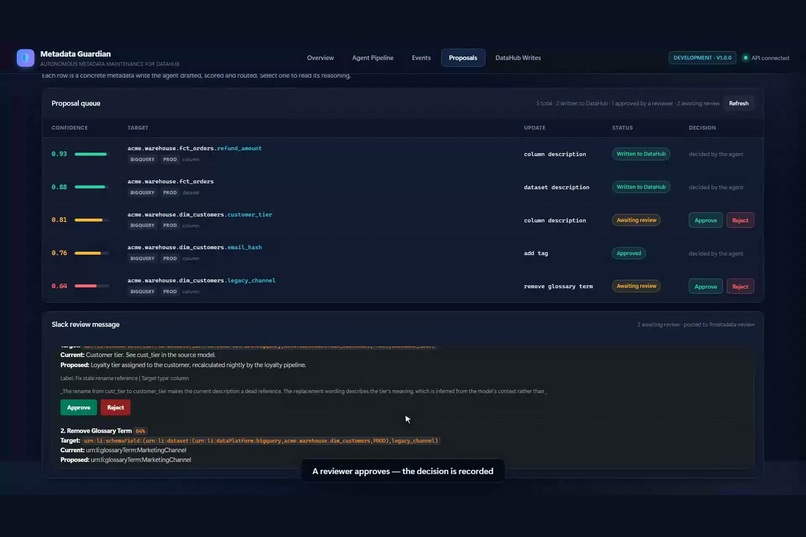
Task: Click PROD tag on legacy_channel row
Action: [x=170, y=292]
